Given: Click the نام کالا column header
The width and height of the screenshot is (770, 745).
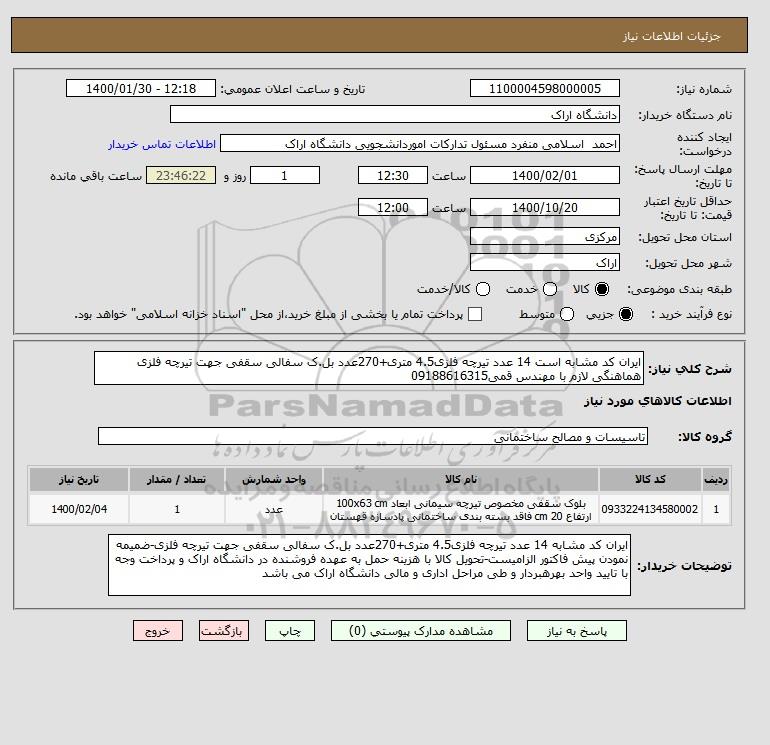Looking at the screenshot, I should (461, 479).
